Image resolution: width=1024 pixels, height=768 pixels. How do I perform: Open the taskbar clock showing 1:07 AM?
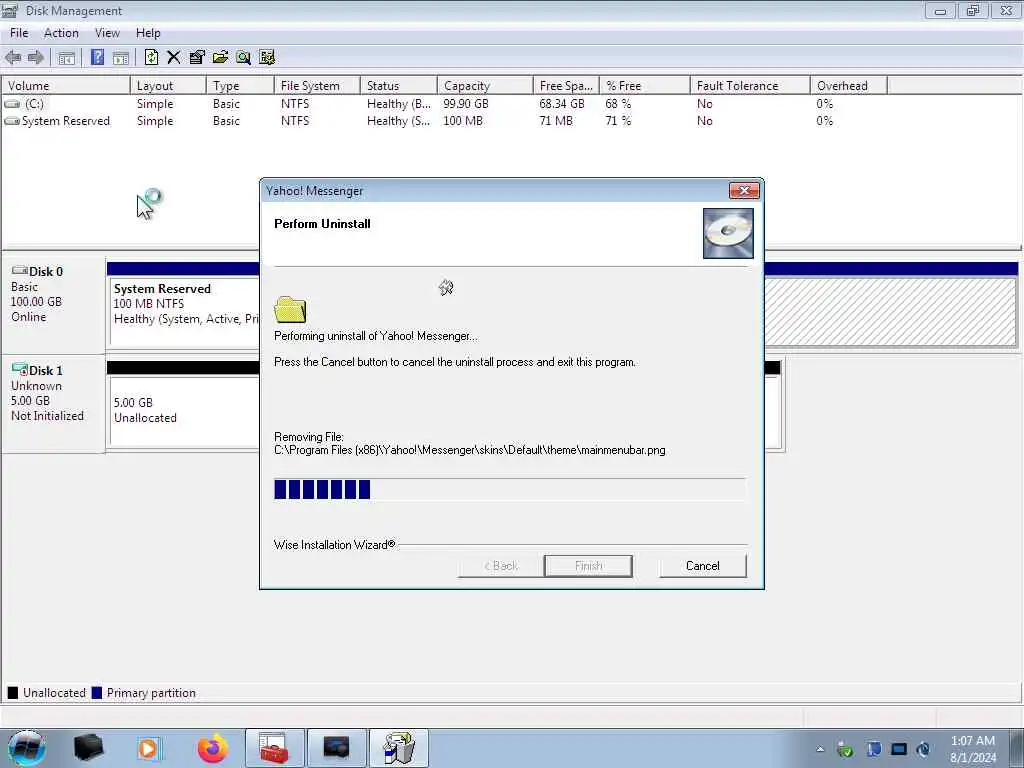pos(973,749)
